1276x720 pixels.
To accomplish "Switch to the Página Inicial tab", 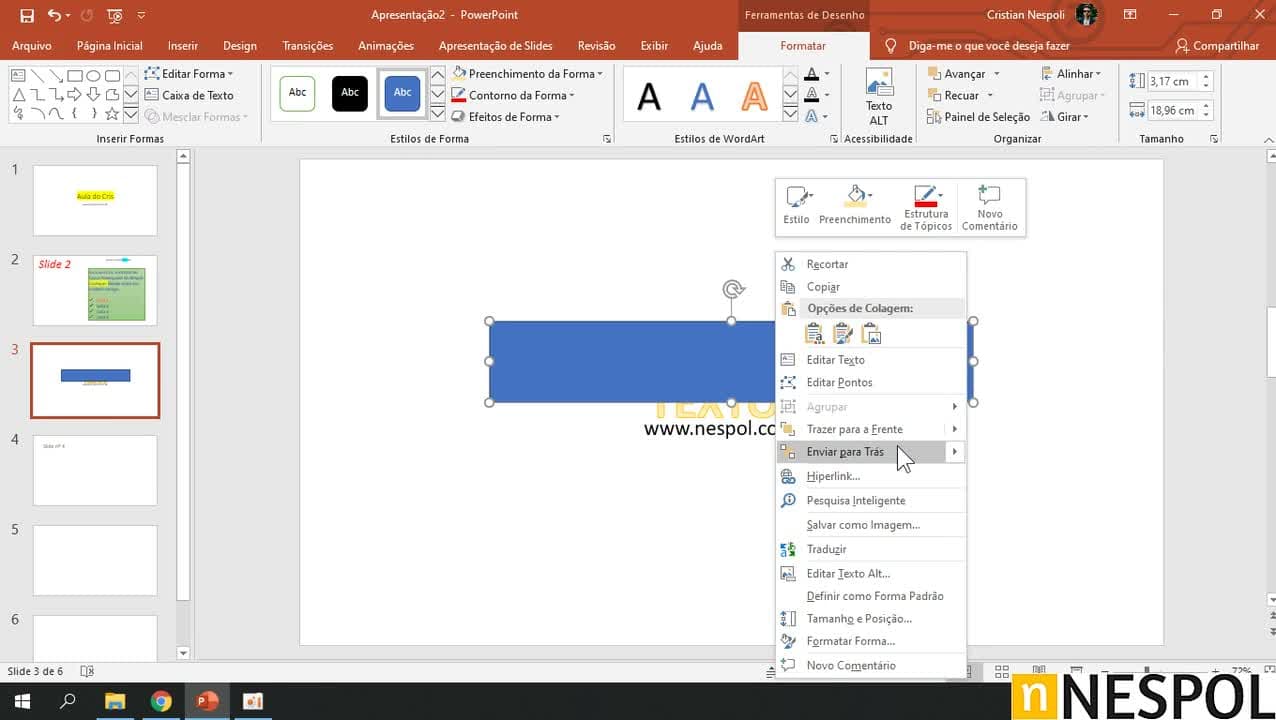I will (x=109, y=46).
